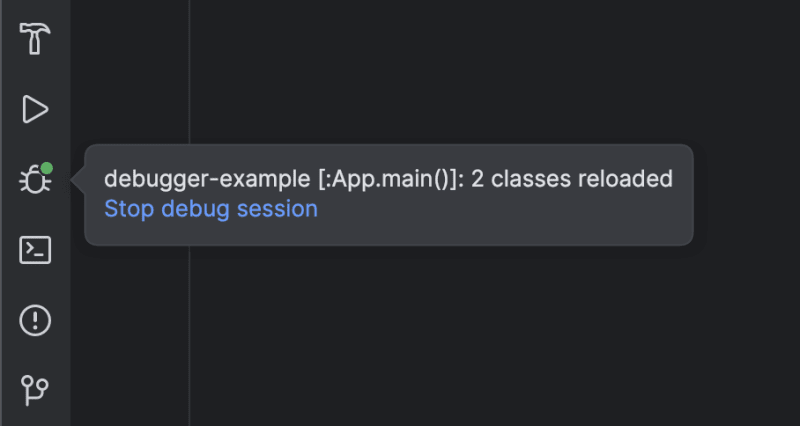
Task: Open the Terminal tool window
Action: coord(35,250)
